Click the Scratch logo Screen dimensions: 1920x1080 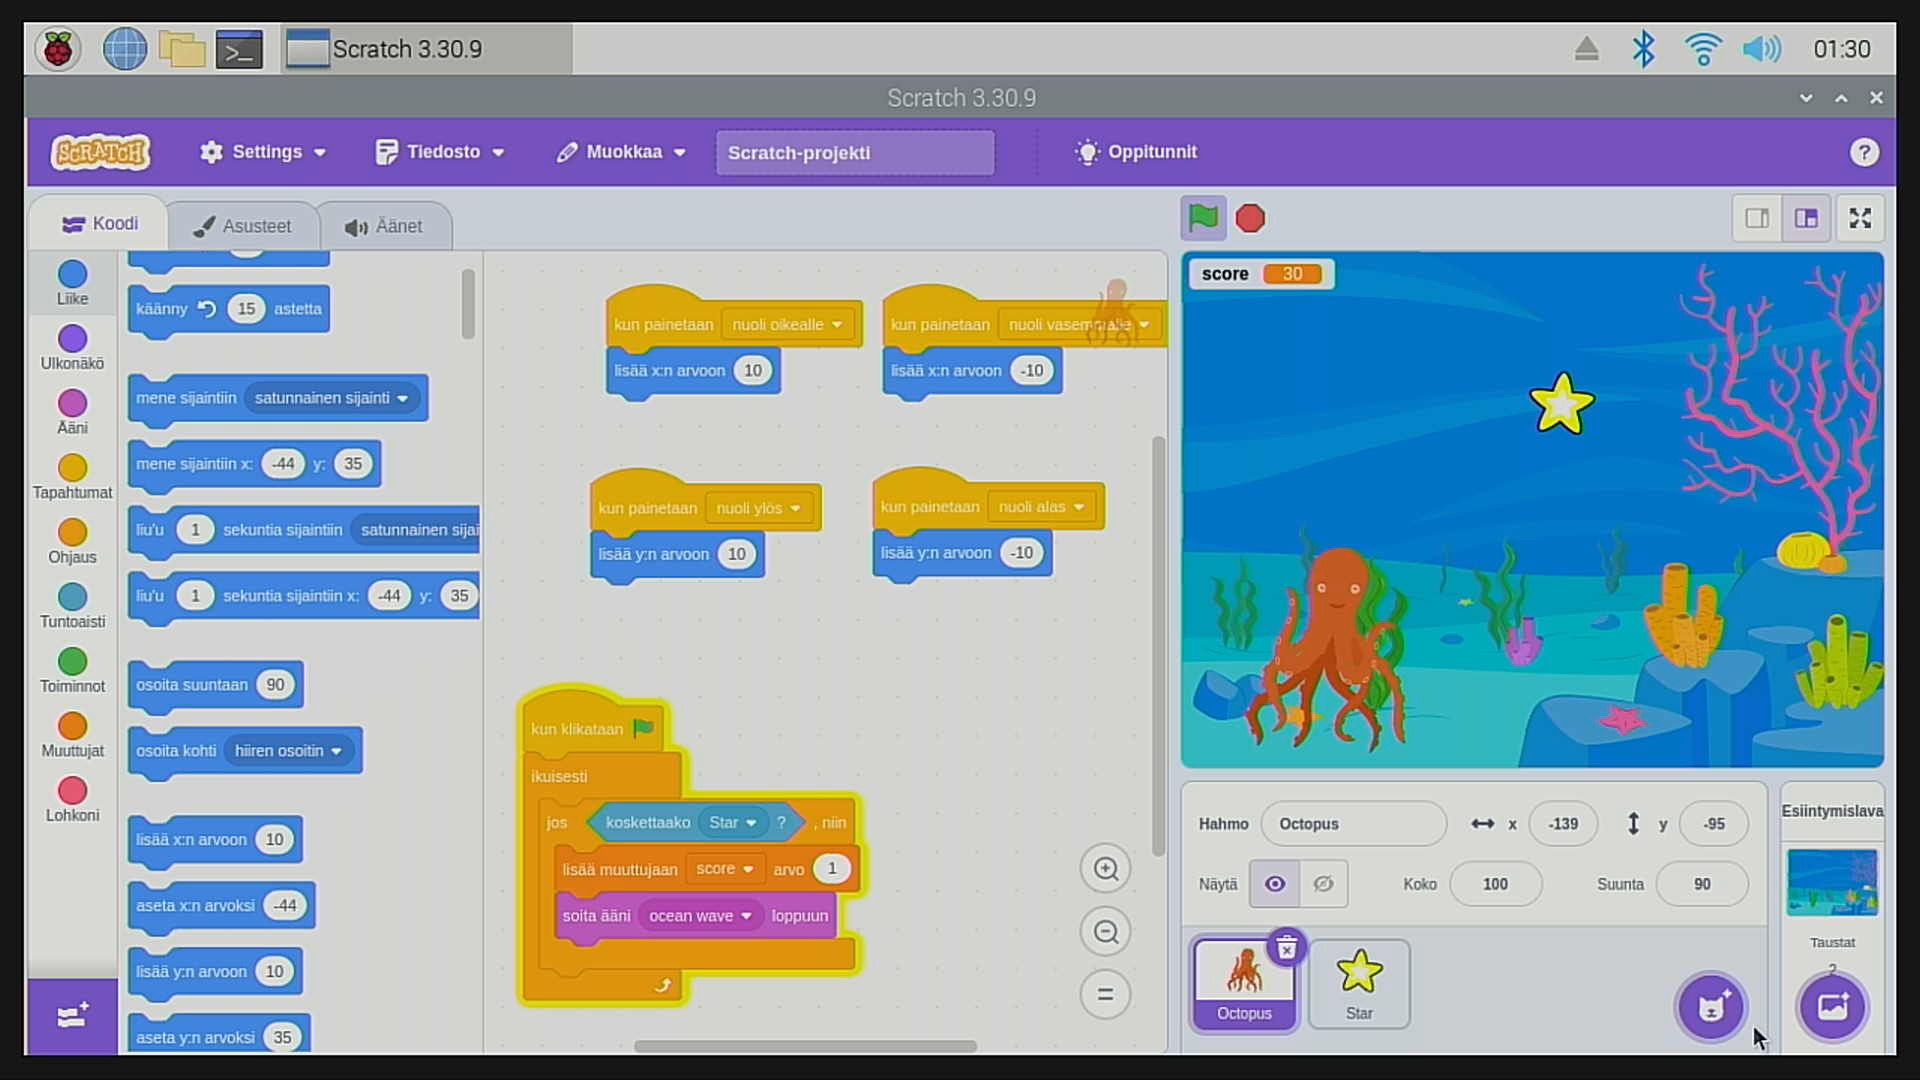101,152
